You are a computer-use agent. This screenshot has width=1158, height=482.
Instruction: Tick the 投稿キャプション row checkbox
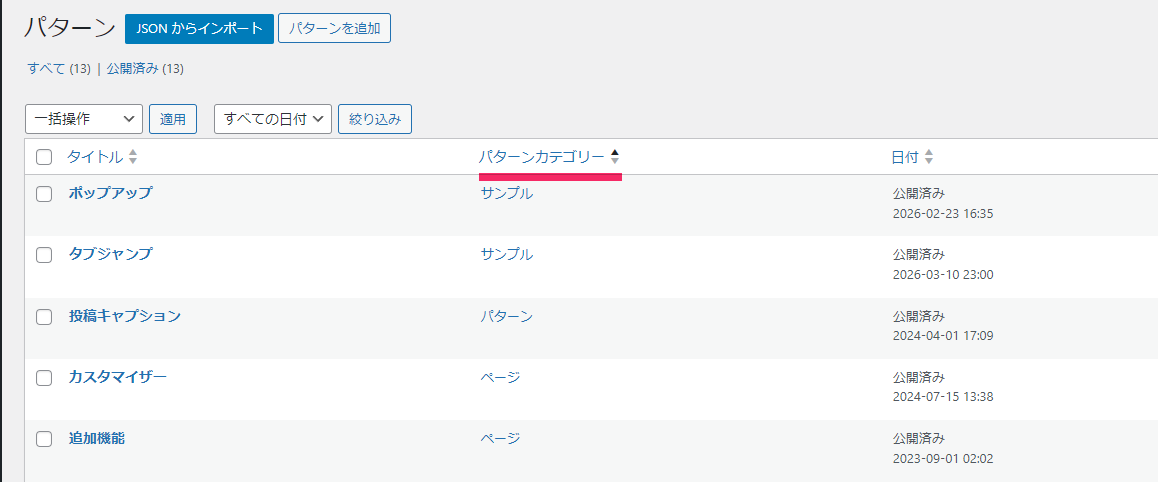coord(44,317)
